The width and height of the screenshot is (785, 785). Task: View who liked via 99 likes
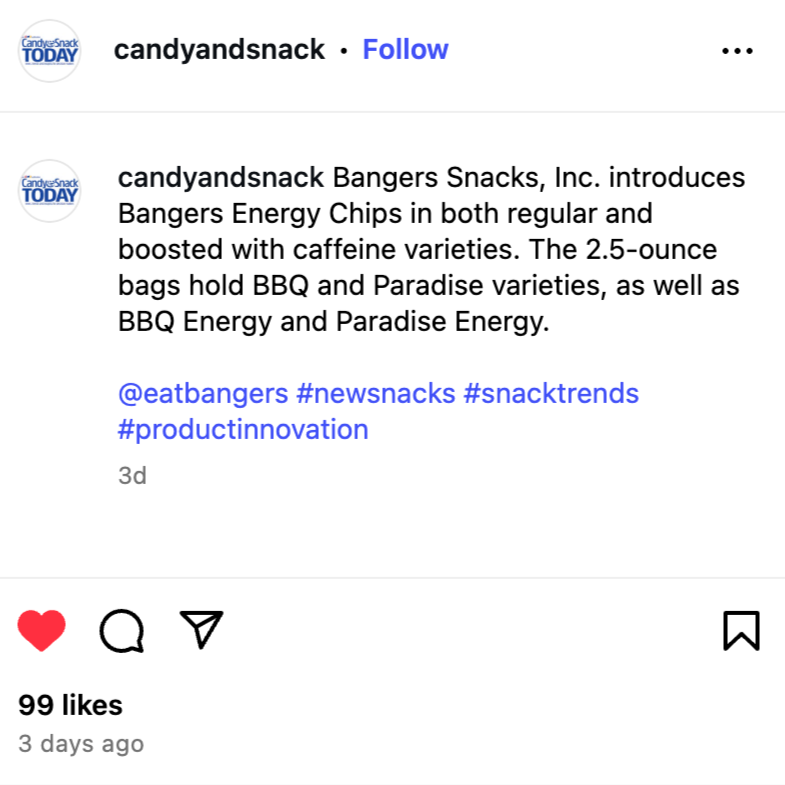tap(71, 705)
